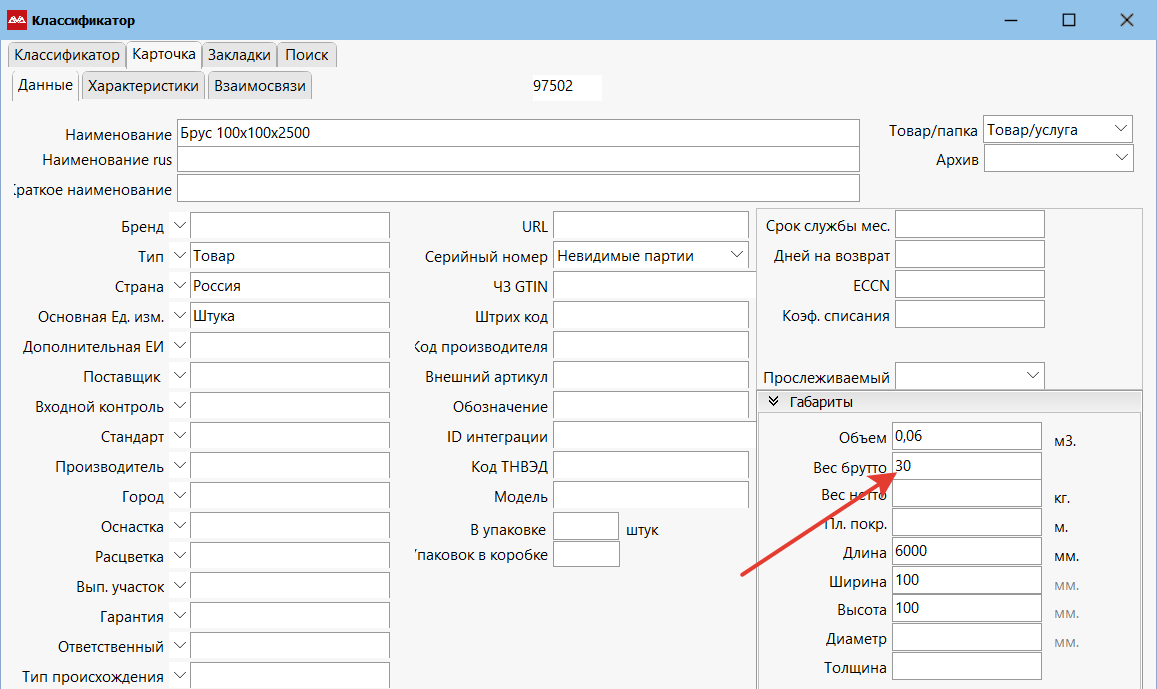1157x689 pixels.
Task: Open the Закладки tab
Action: click(239, 55)
